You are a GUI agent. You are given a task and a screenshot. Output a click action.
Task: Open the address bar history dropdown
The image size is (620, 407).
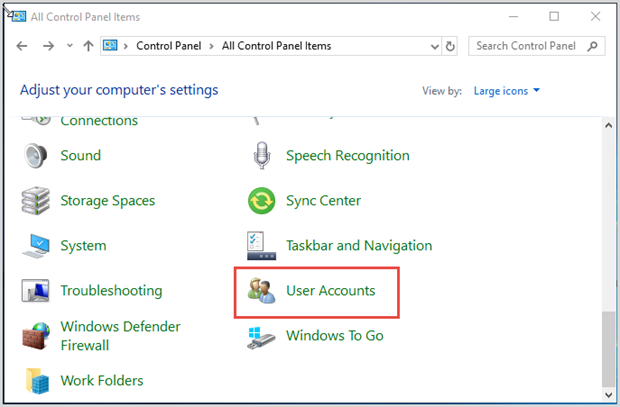tap(433, 46)
